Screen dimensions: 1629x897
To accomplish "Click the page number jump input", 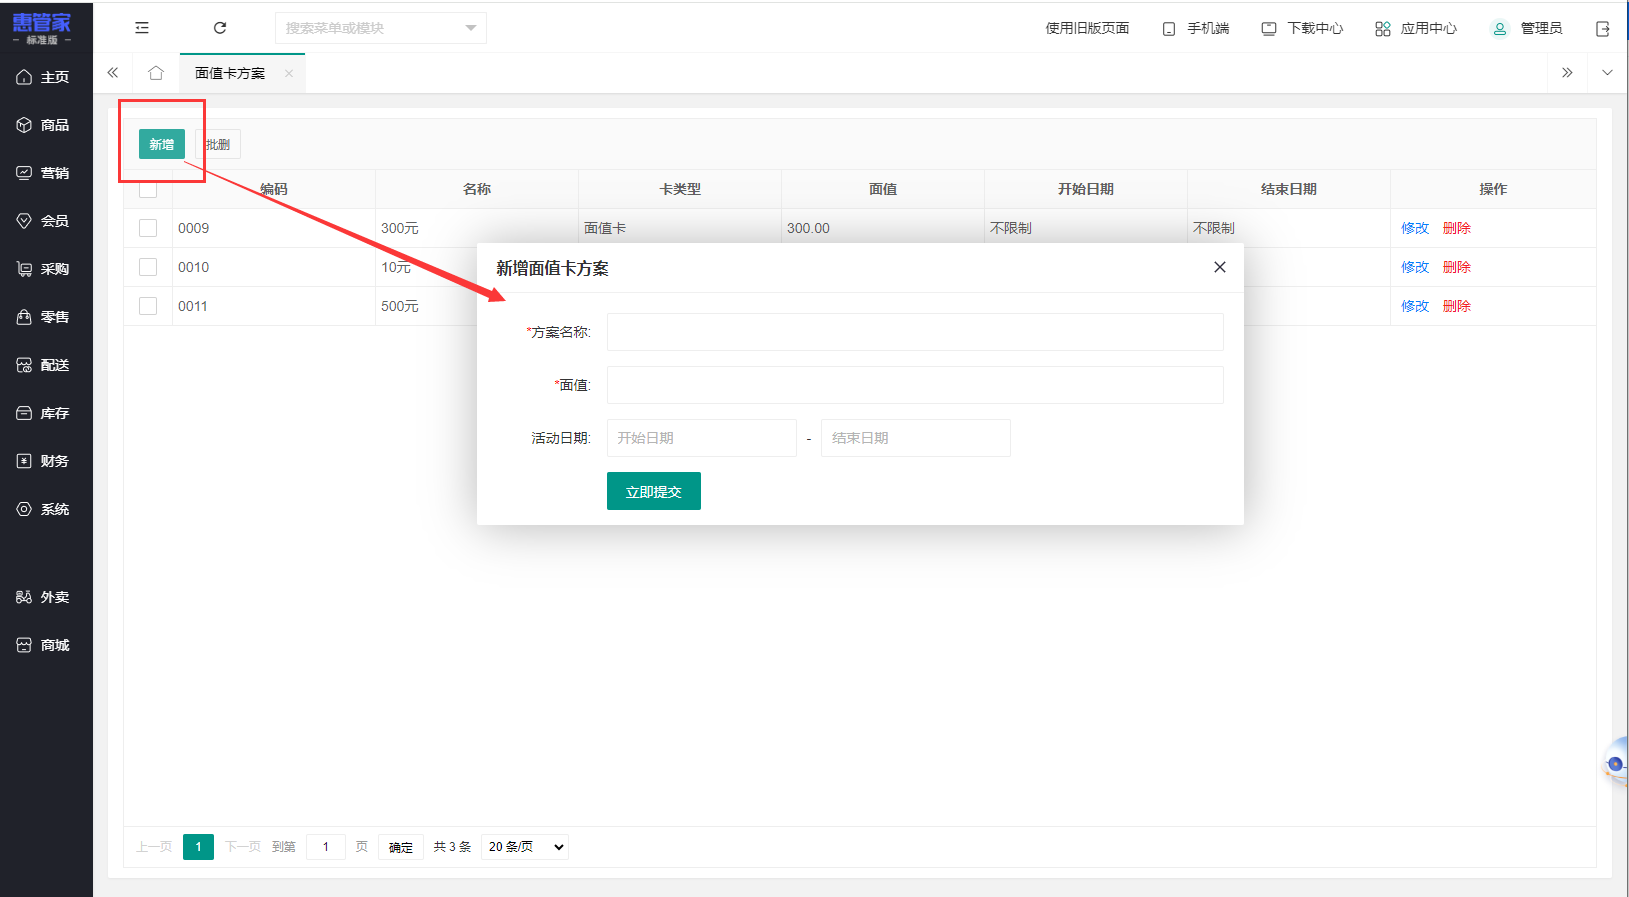I will tap(326, 847).
